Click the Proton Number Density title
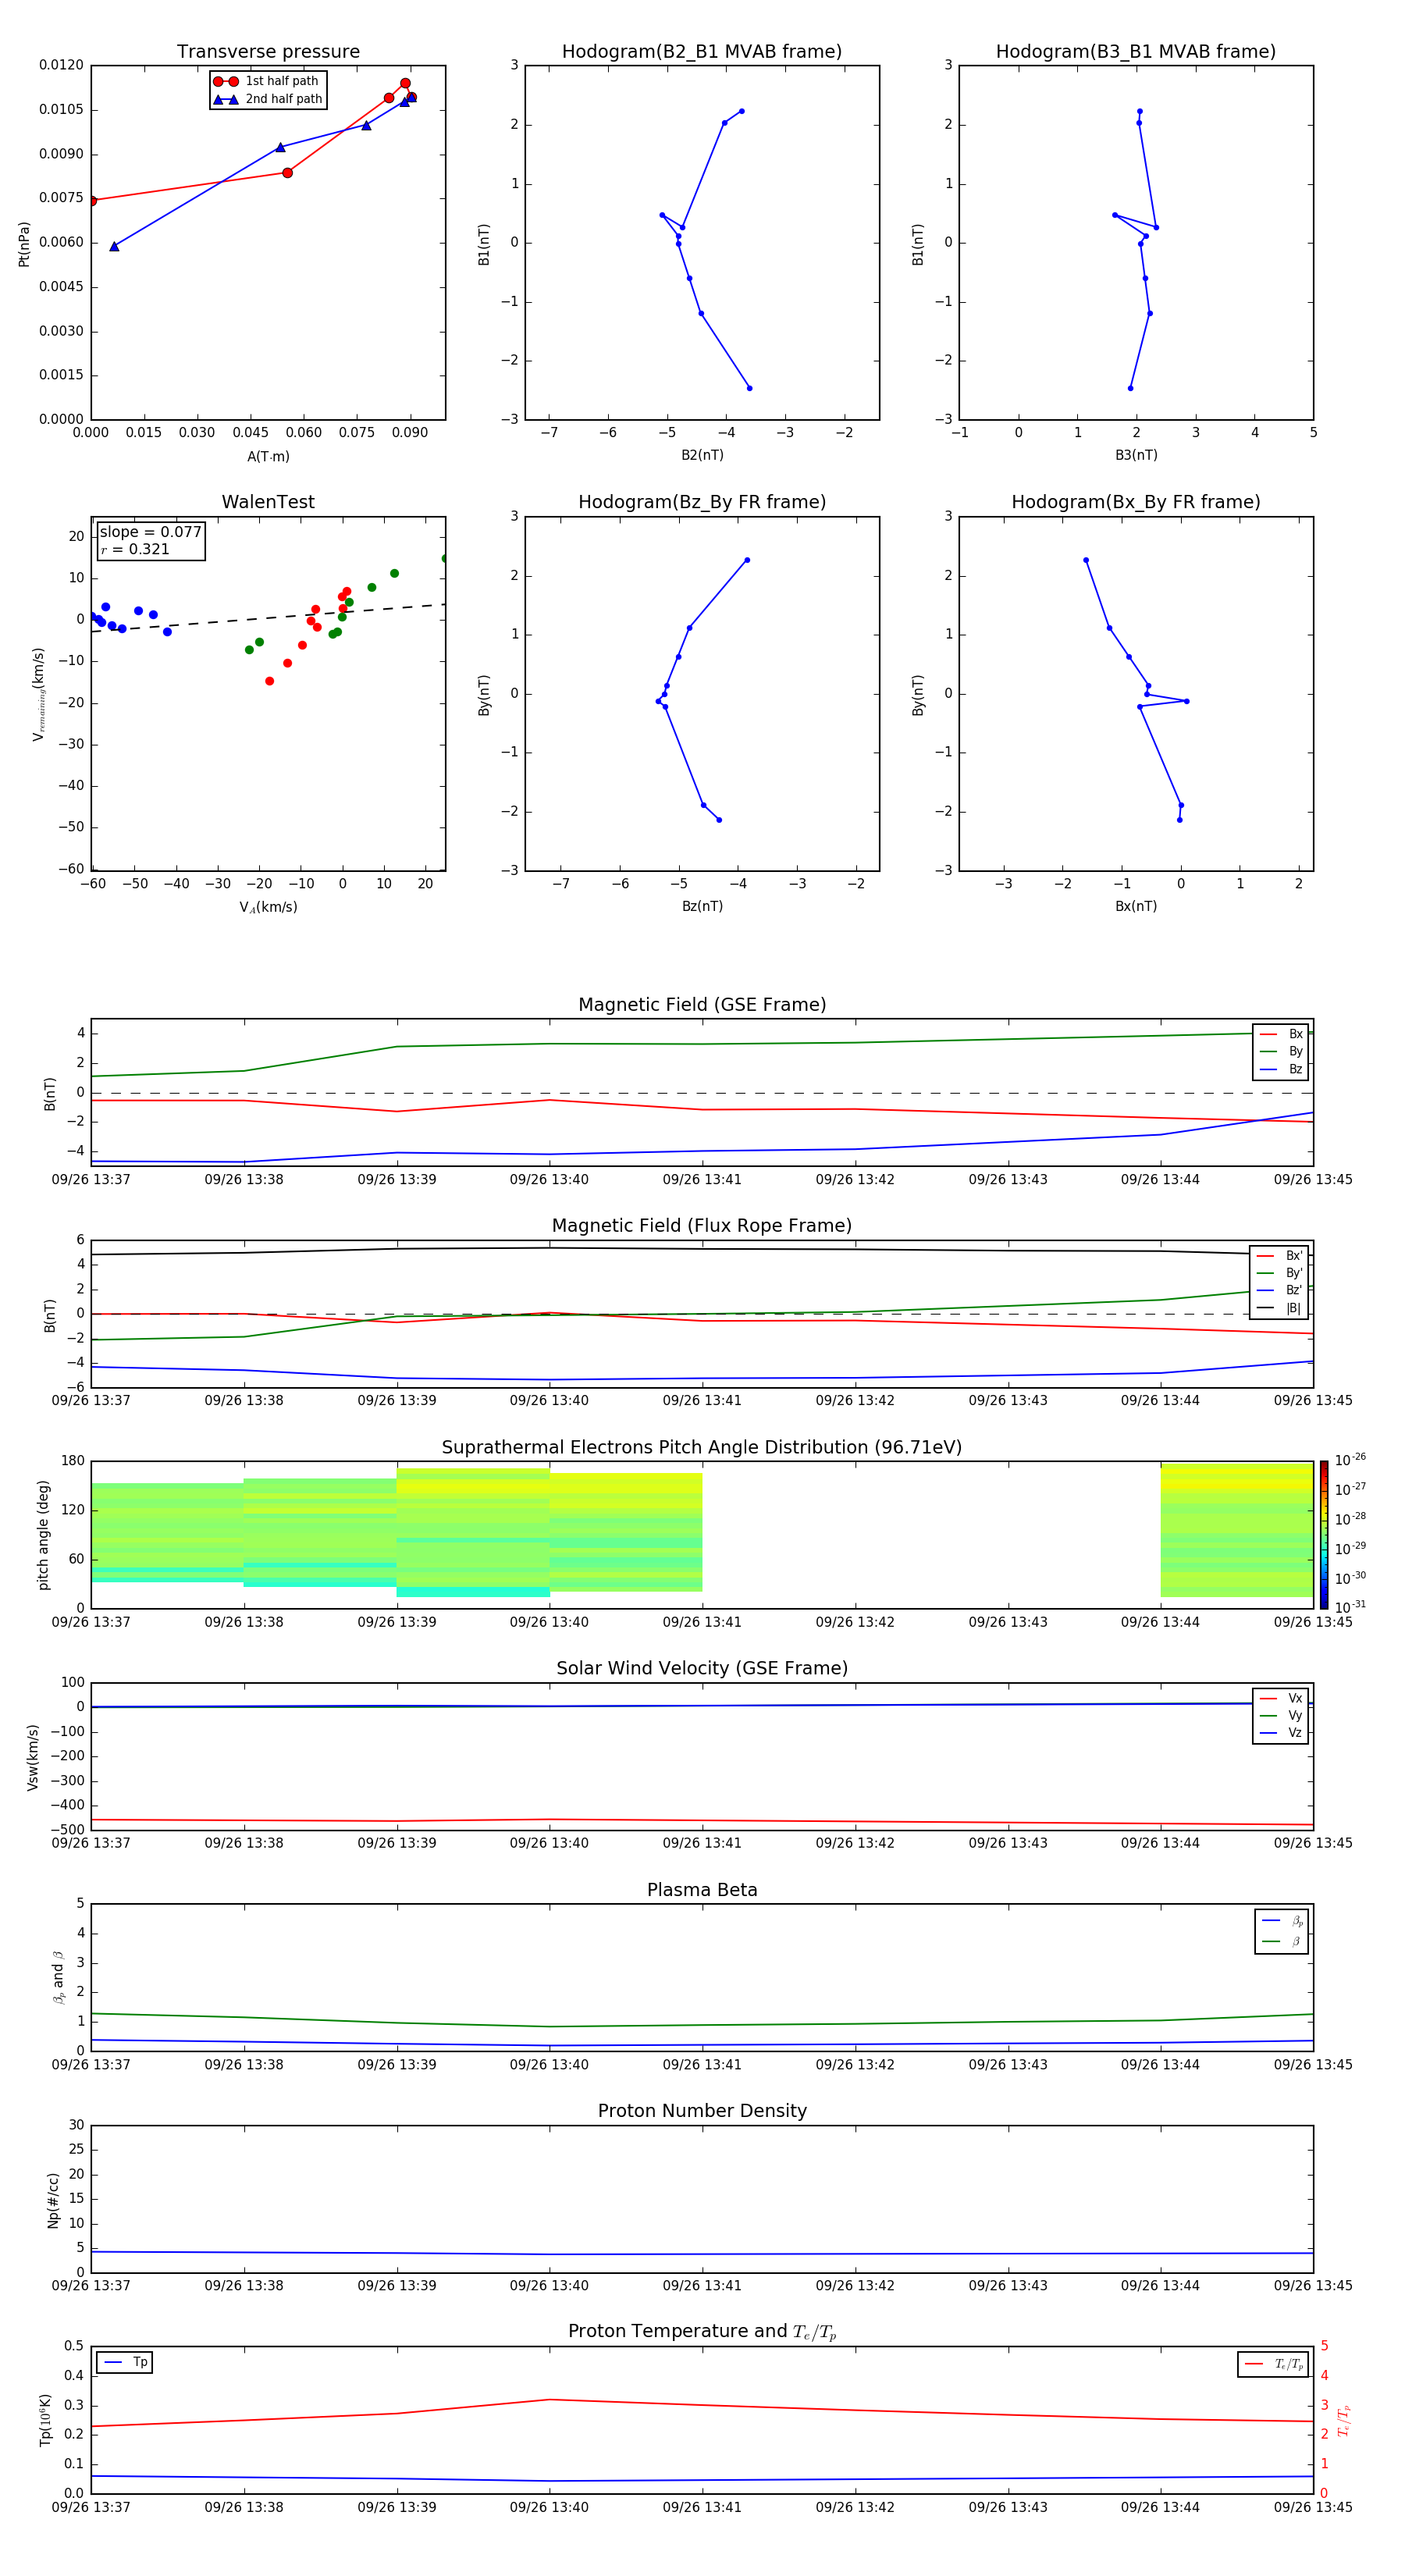The image size is (1405, 2576). [x=702, y=2111]
